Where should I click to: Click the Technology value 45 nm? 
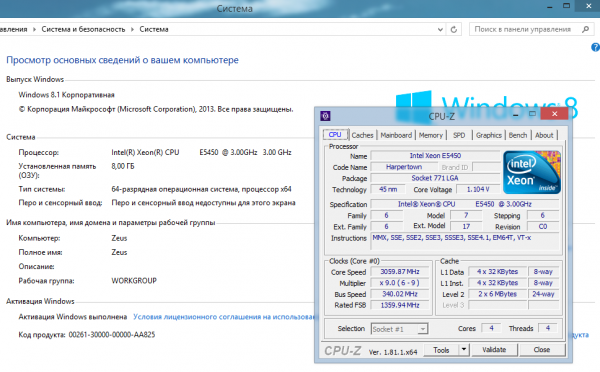click(388, 189)
